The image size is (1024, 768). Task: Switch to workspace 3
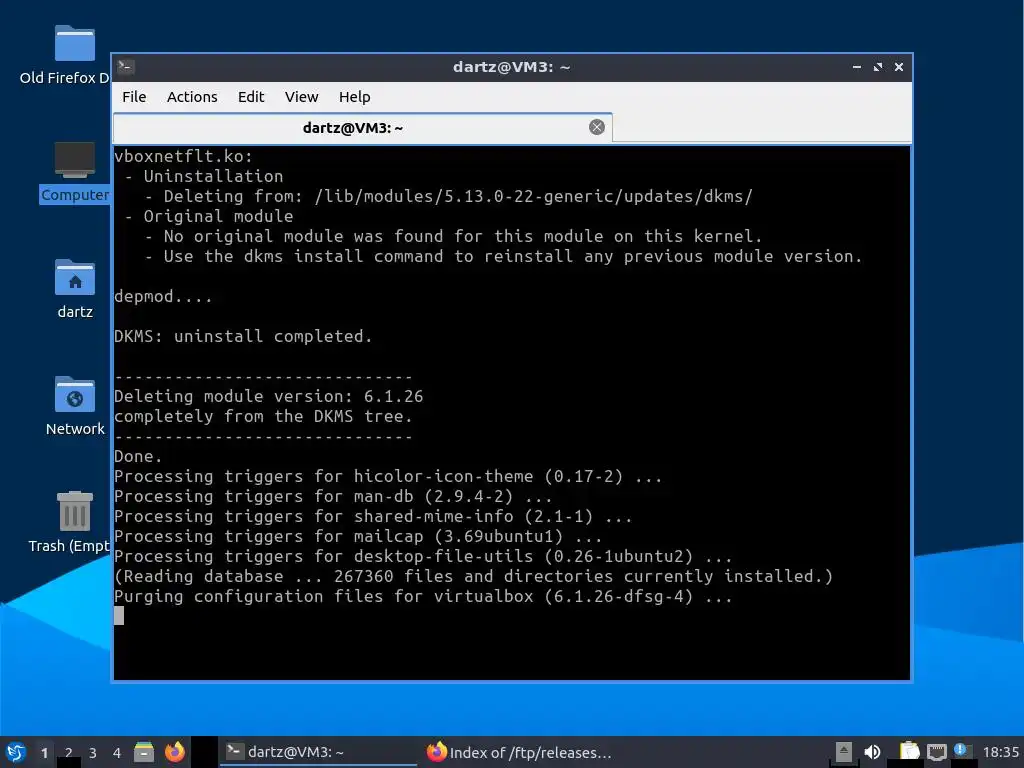point(93,753)
